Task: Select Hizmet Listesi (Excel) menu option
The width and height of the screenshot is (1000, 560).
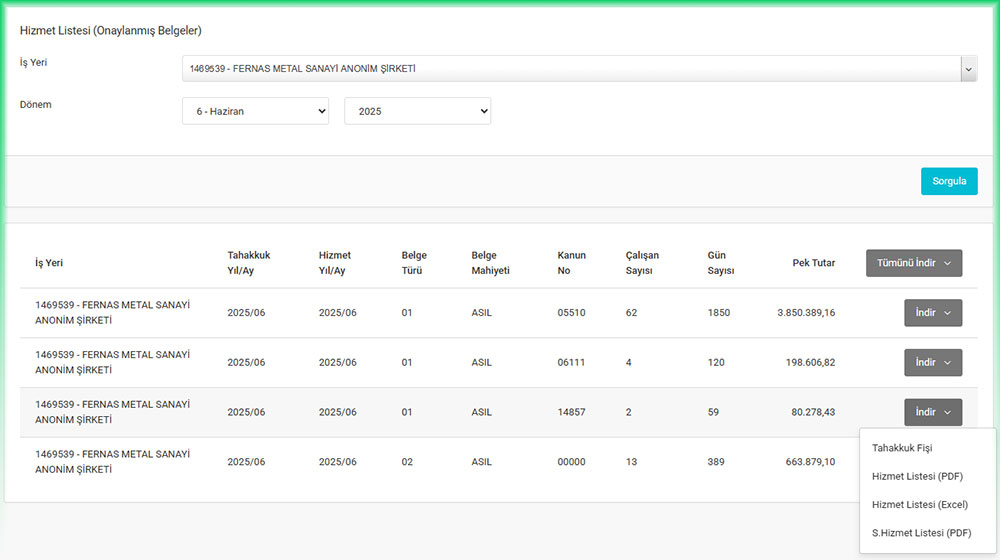Action: click(919, 505)
